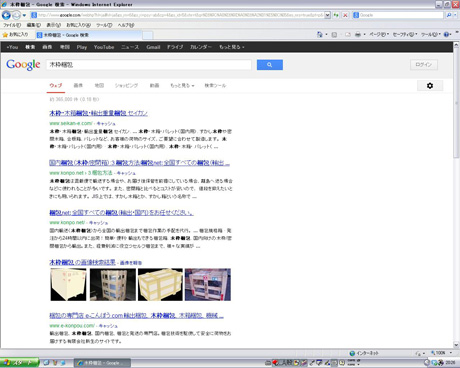Viewport: 460px width, 368px height.
Task: Click the Google search input containing 木枠梱包
Action: (149, 65)
